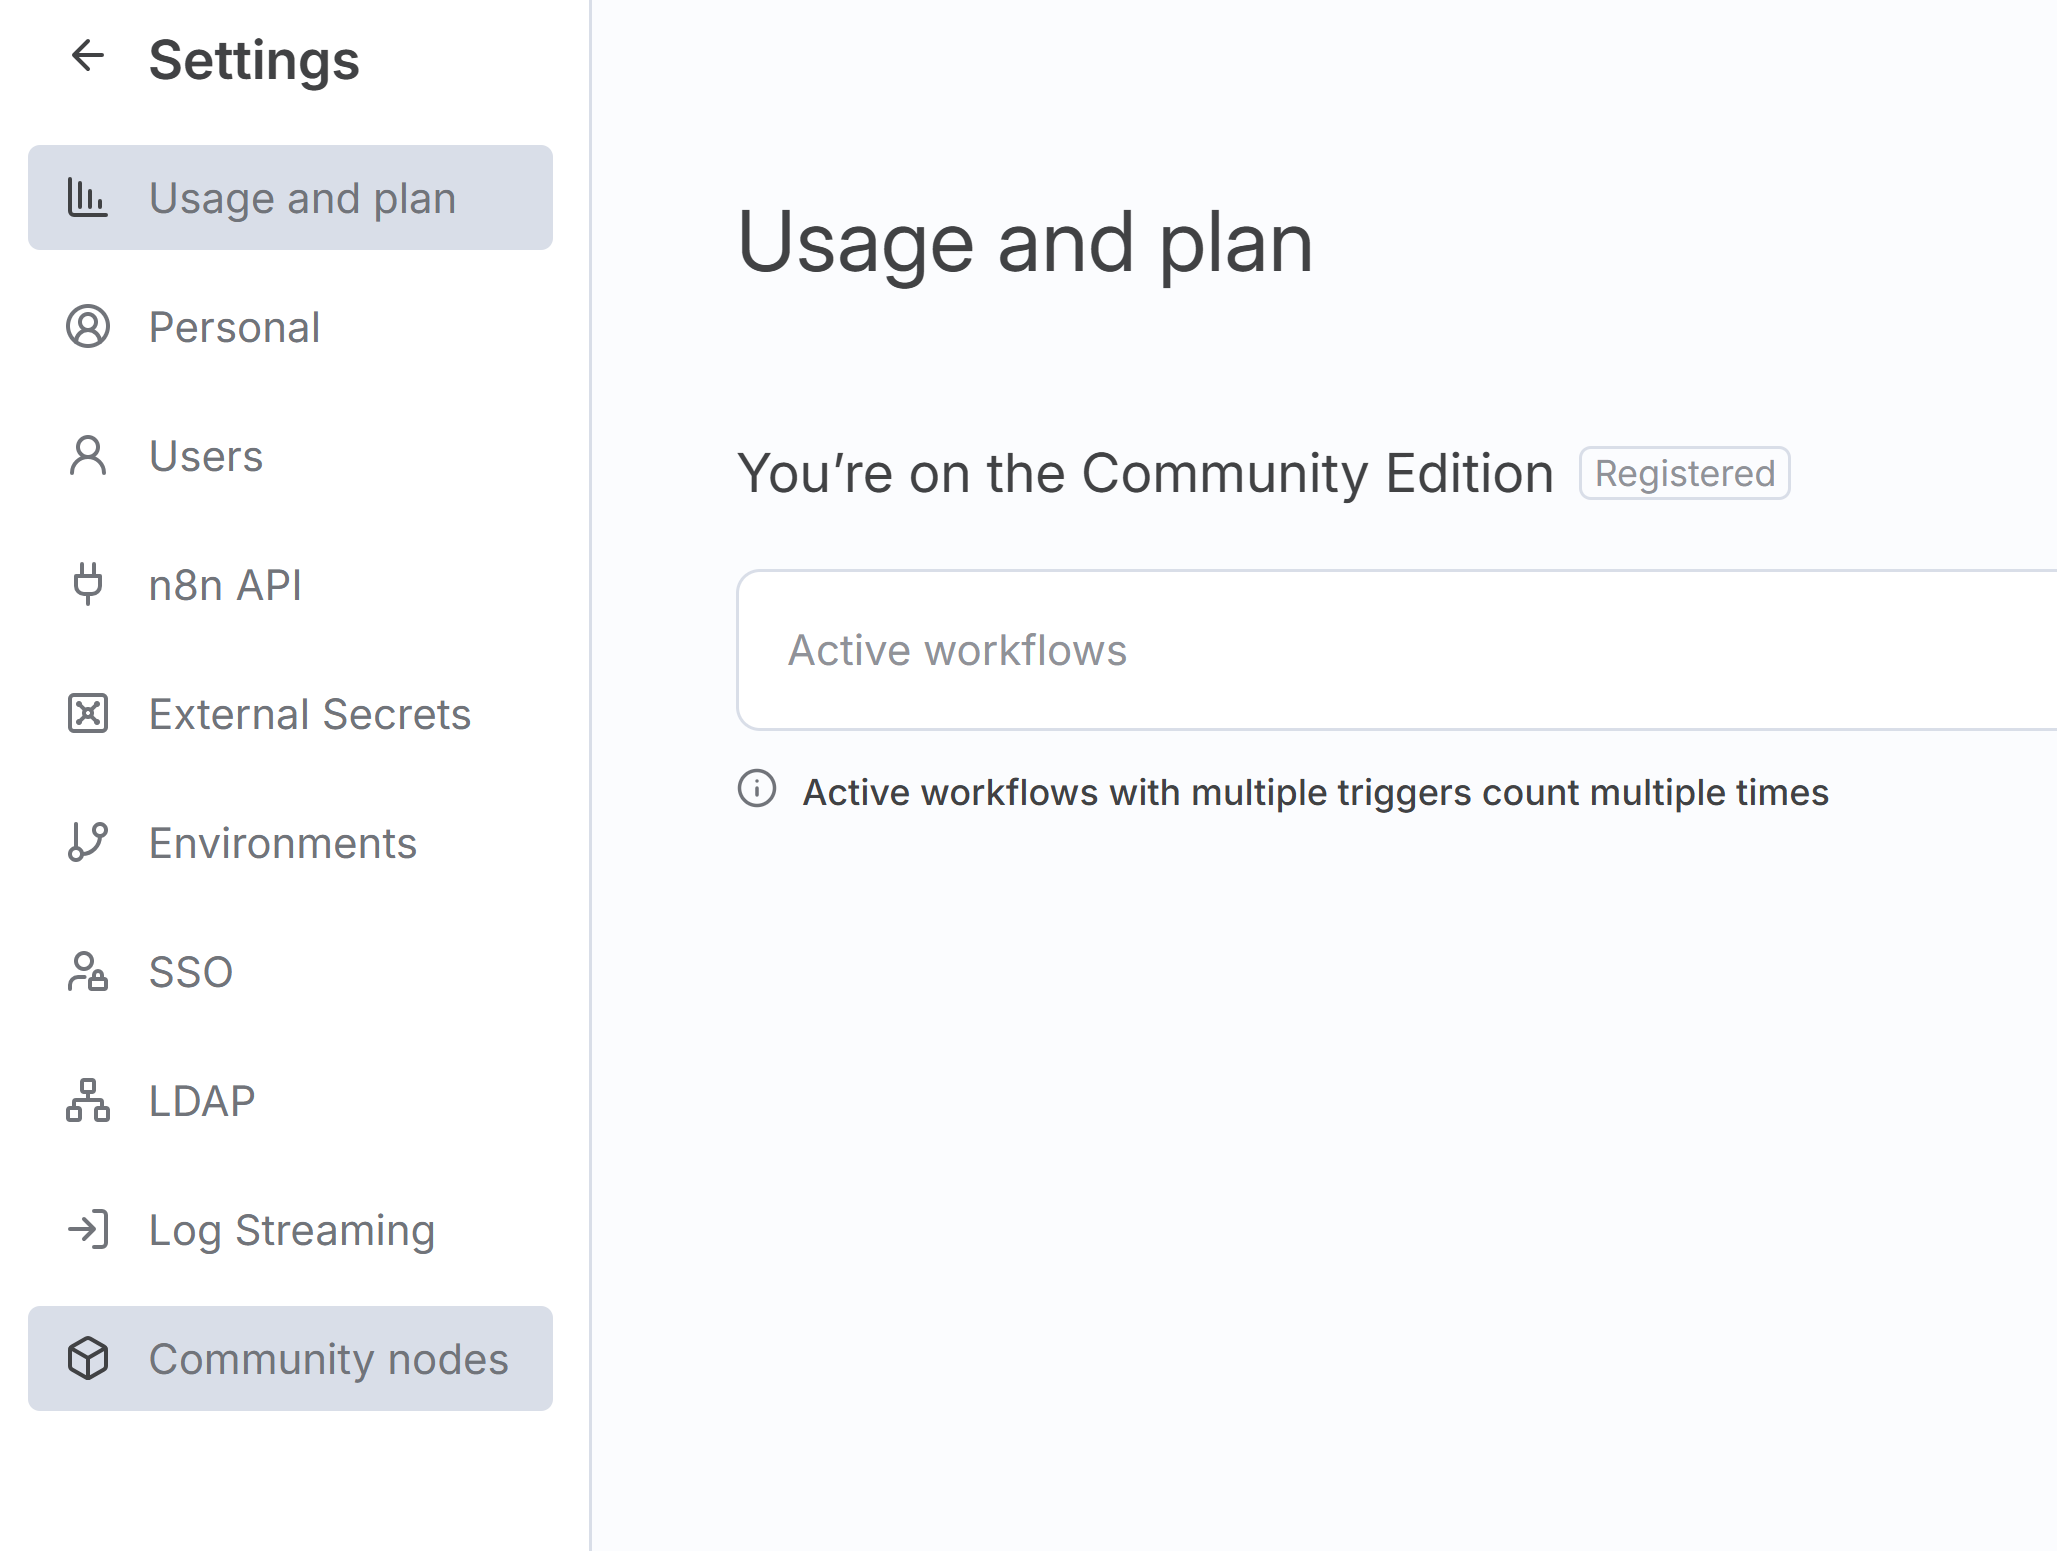Image resolution: width=2057 pixels, height=1551 pixels.
Task: Click the Environments branch icon
Action: click(x=87, y=842)
